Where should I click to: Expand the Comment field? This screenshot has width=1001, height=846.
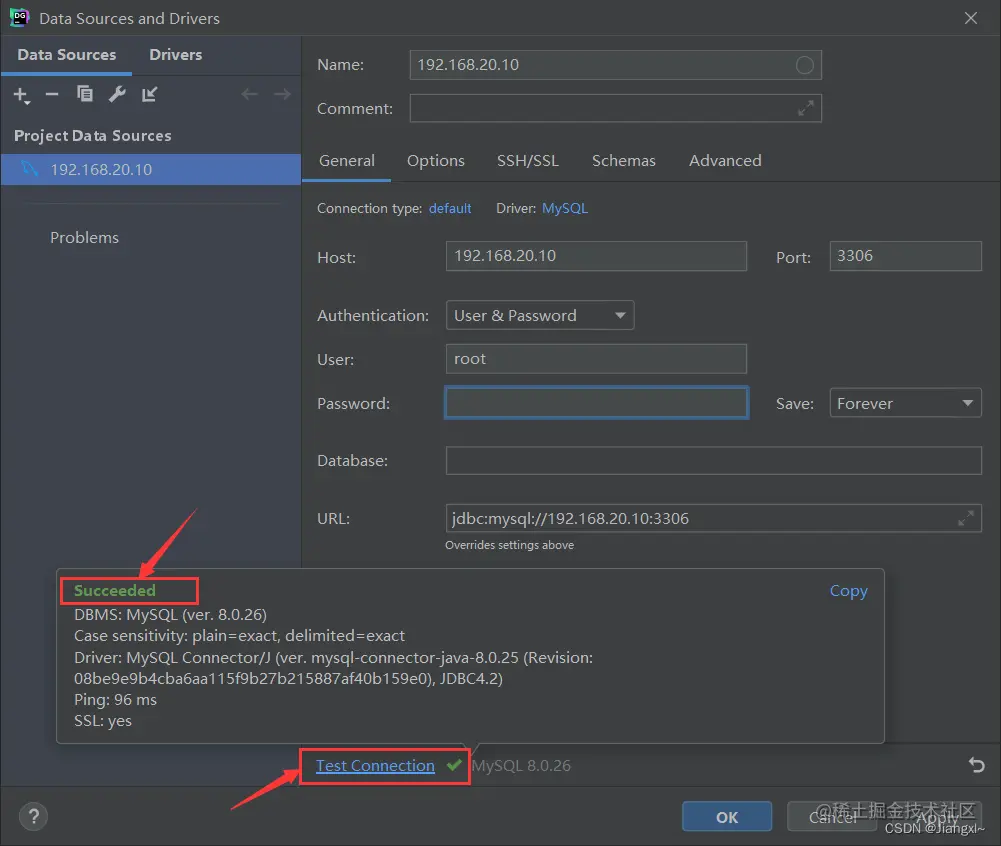[806, 109]
